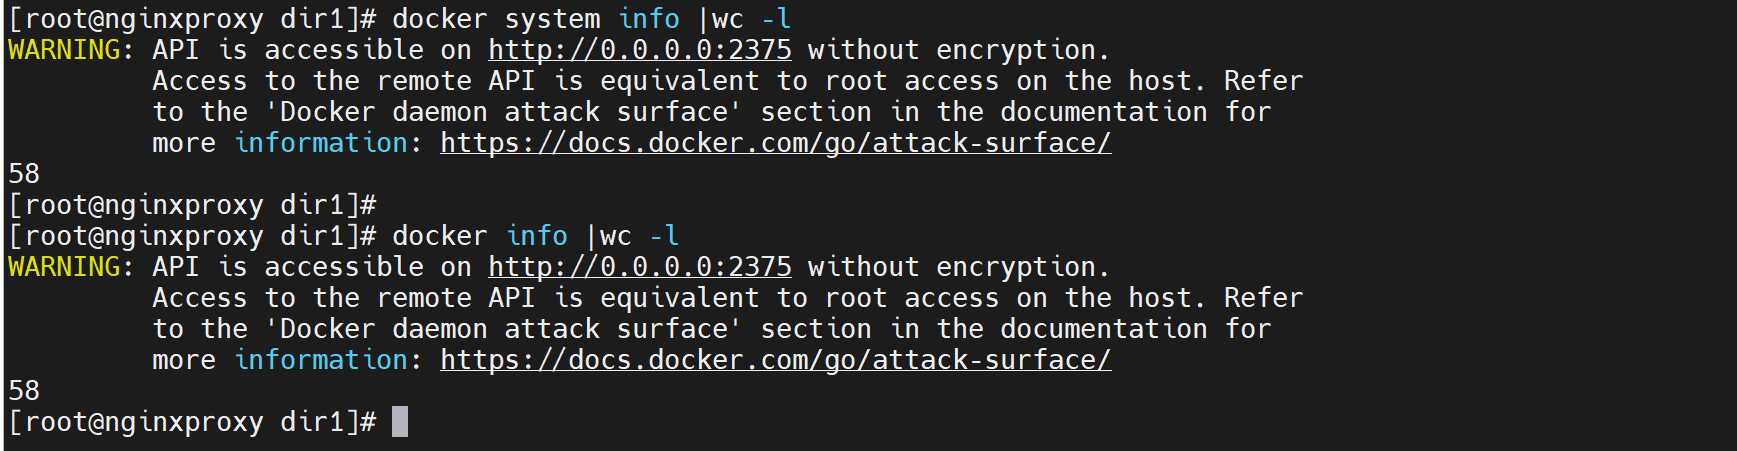1737x451 pixels.
Task: Open the second http://0.0.0.0:2375 link
Action: (640, 267)
